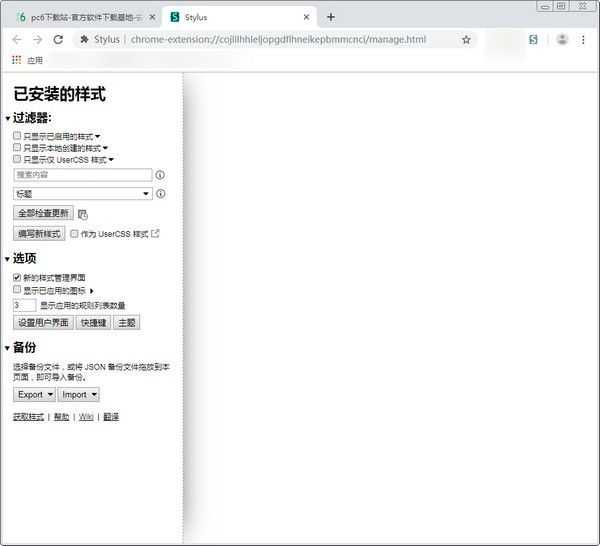Open the Chrome profile avatar icon
Image resolution: width=600 pixels, height=546 pixels.
562,39
